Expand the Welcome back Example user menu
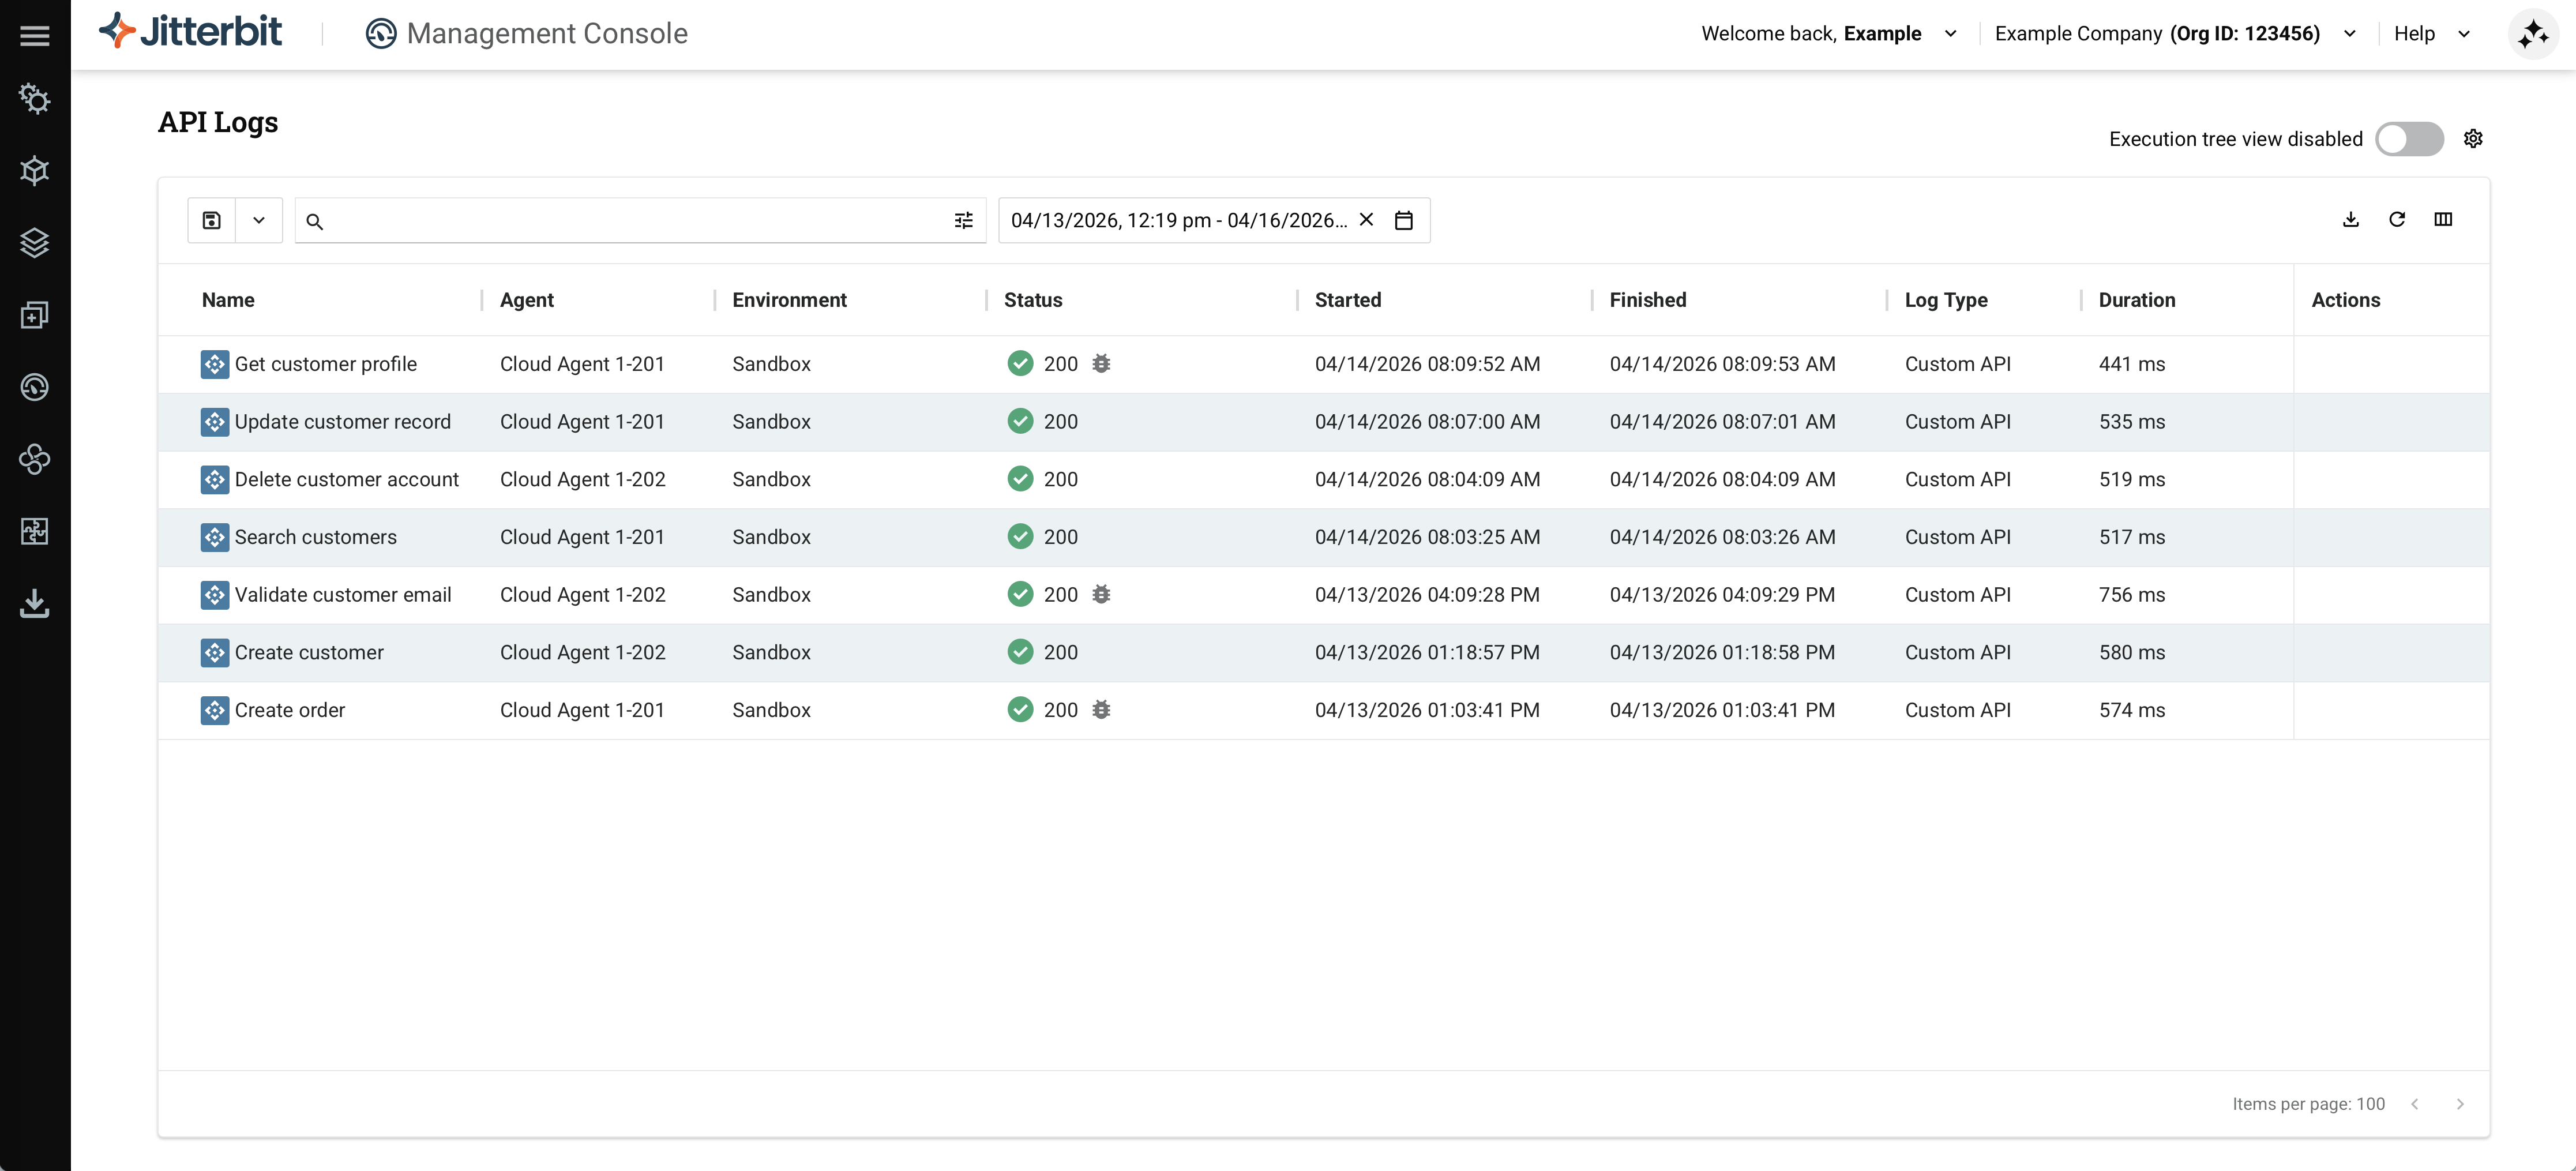The image size is (2576, 1171). click(1950, 34)
